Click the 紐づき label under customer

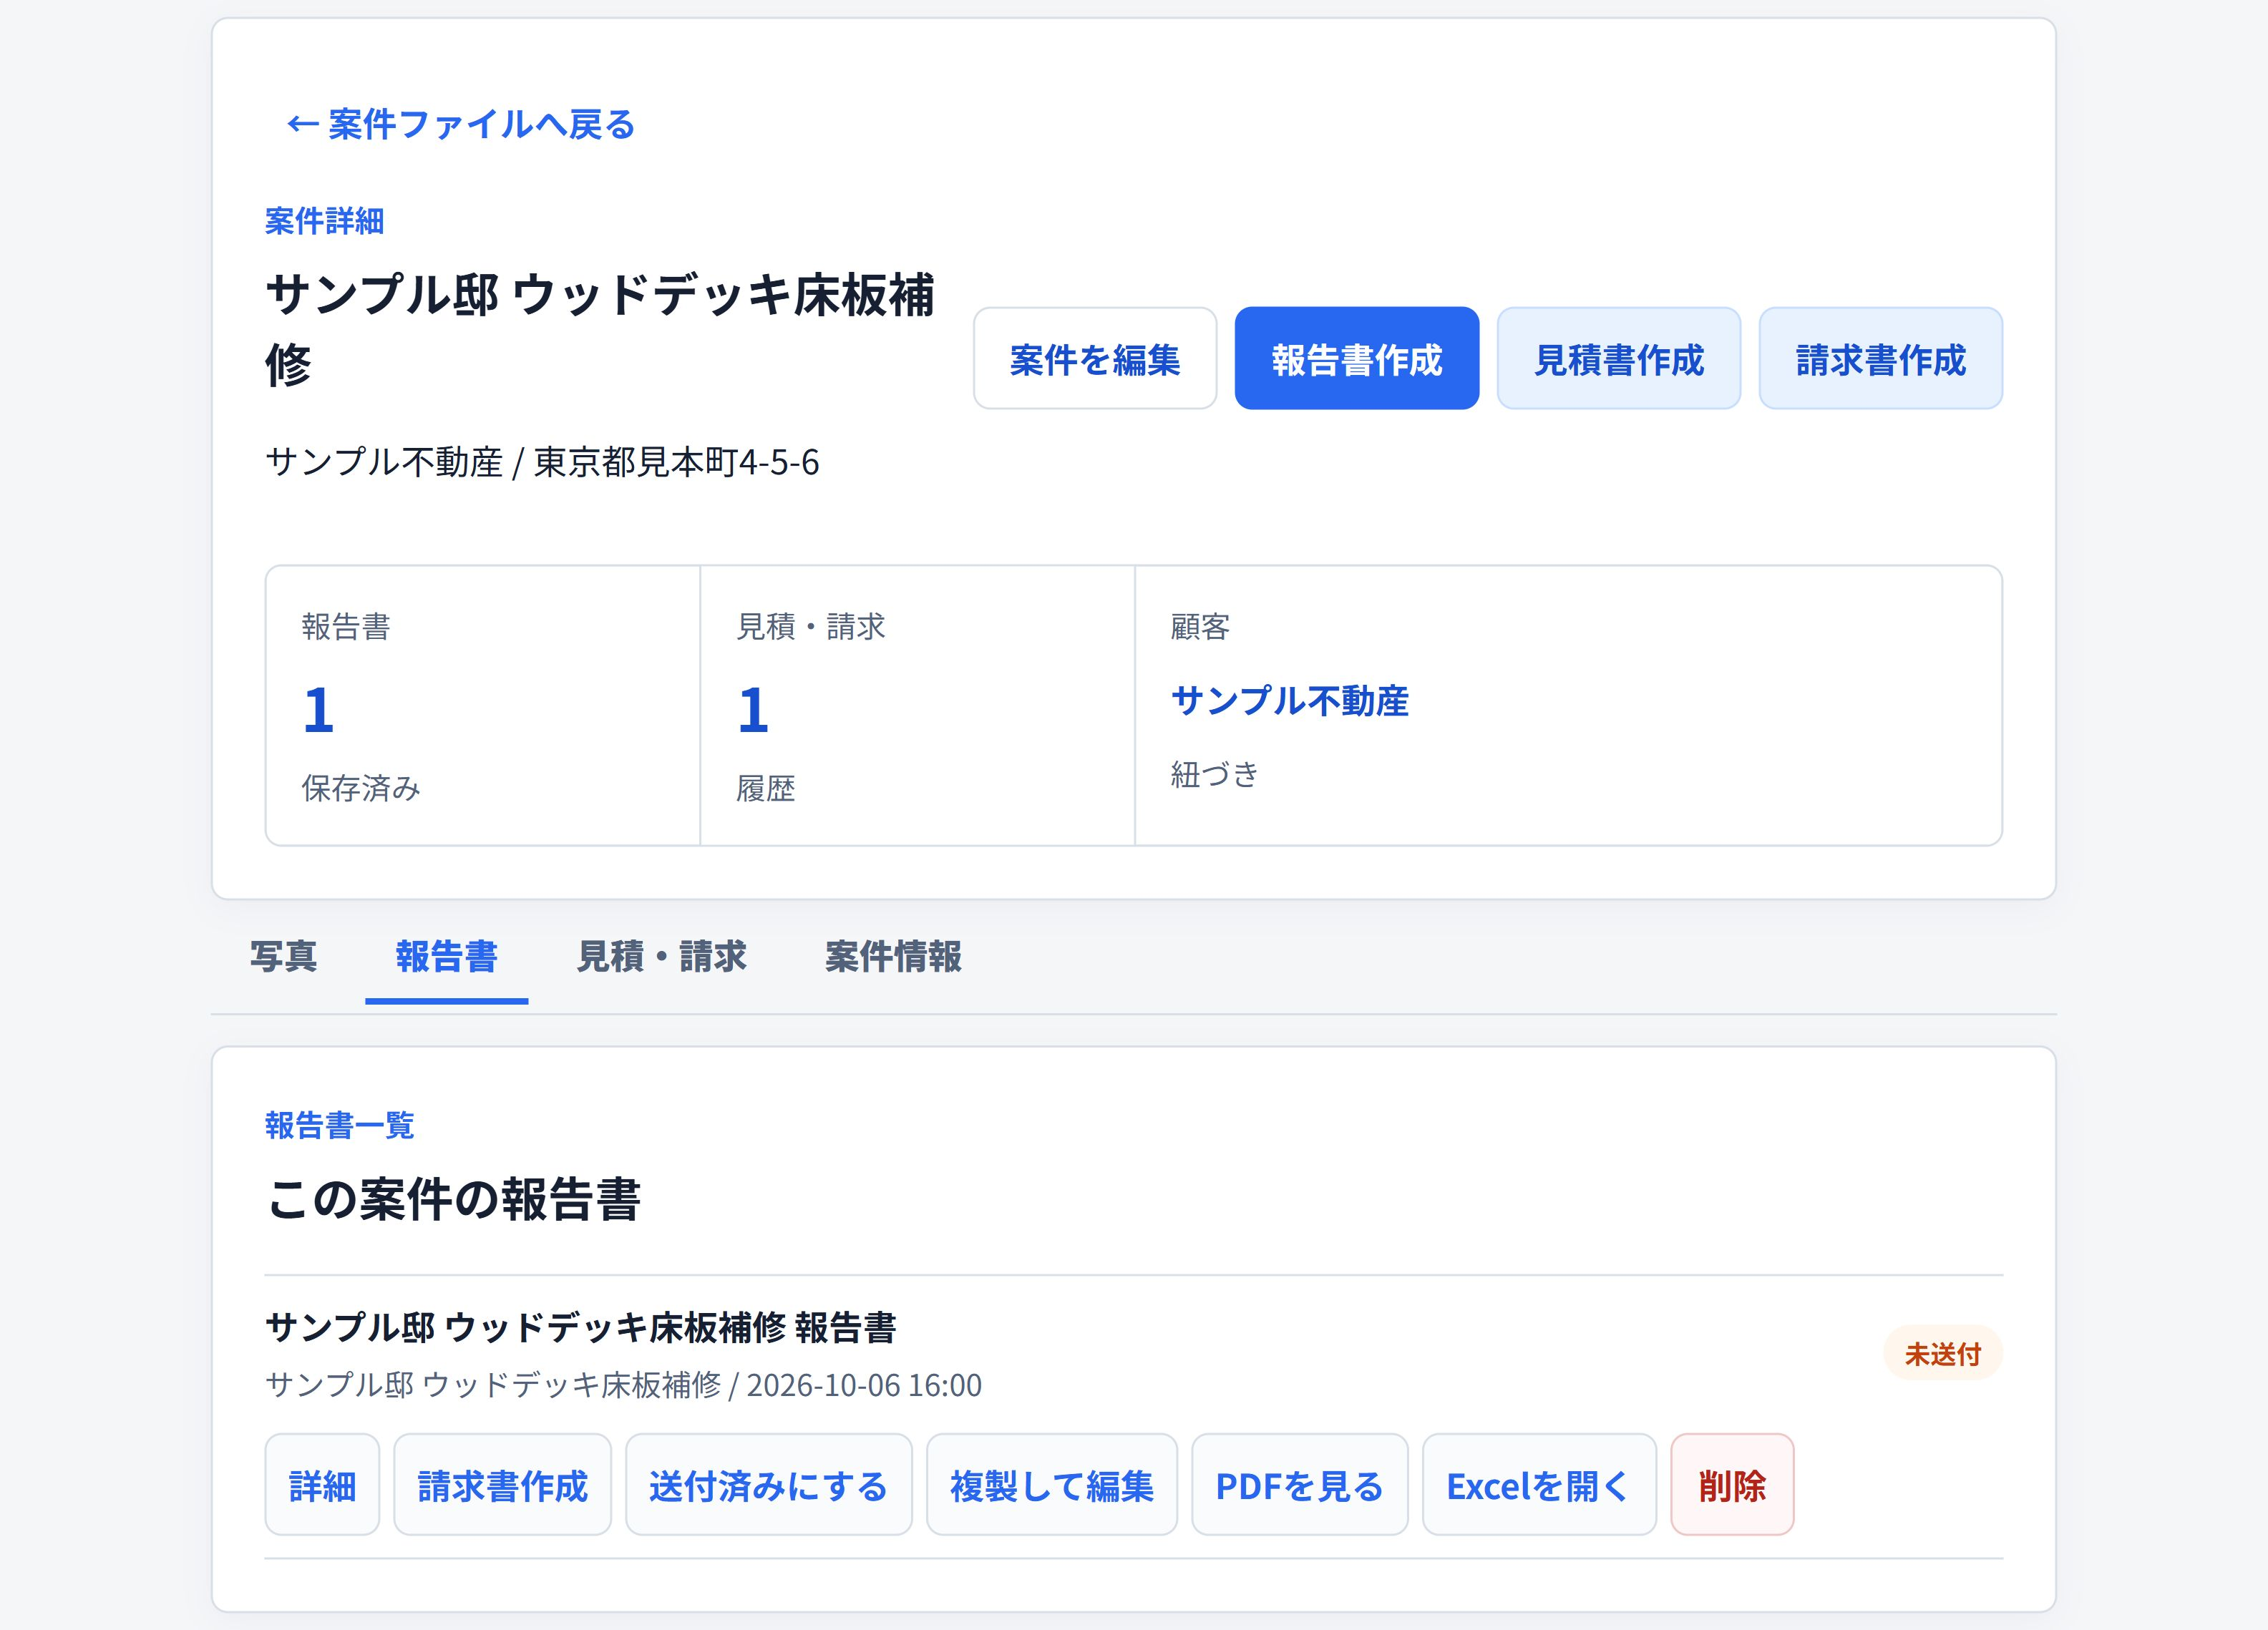pos(1215,774)
